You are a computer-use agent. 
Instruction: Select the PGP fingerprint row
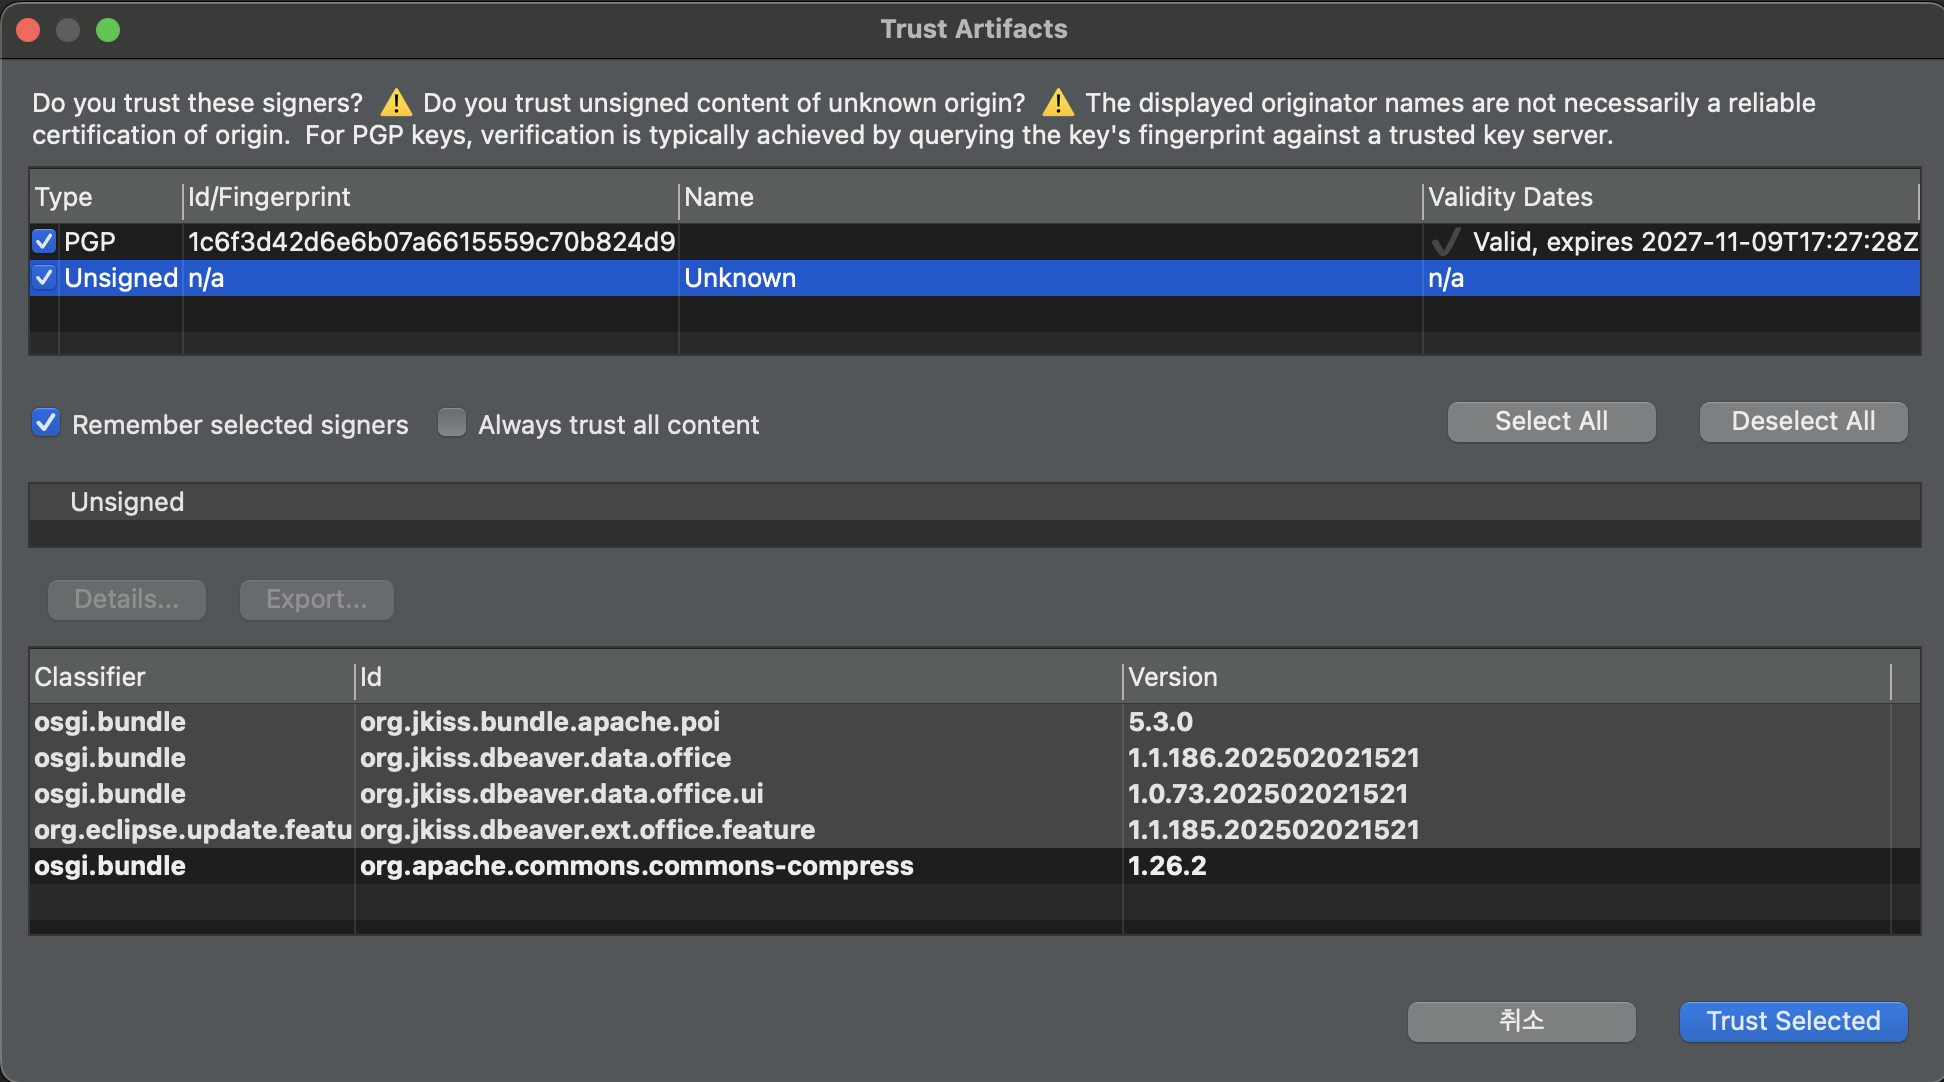point(431,242)
